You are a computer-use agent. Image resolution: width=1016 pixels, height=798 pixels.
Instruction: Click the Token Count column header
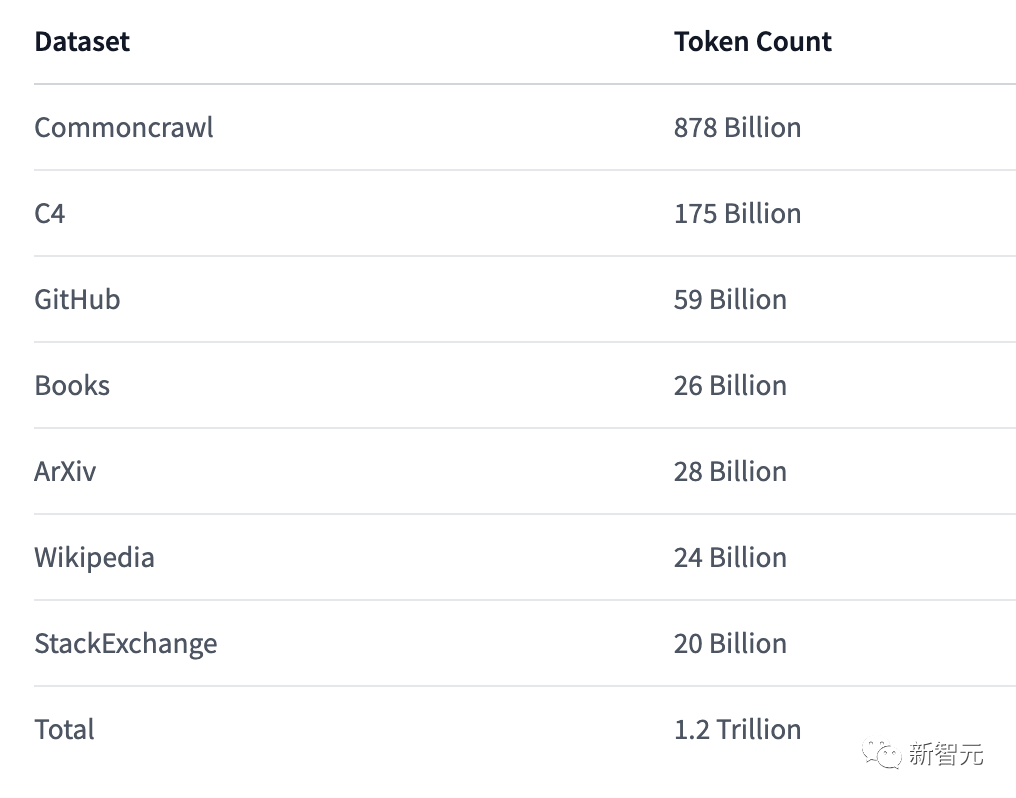752,42
